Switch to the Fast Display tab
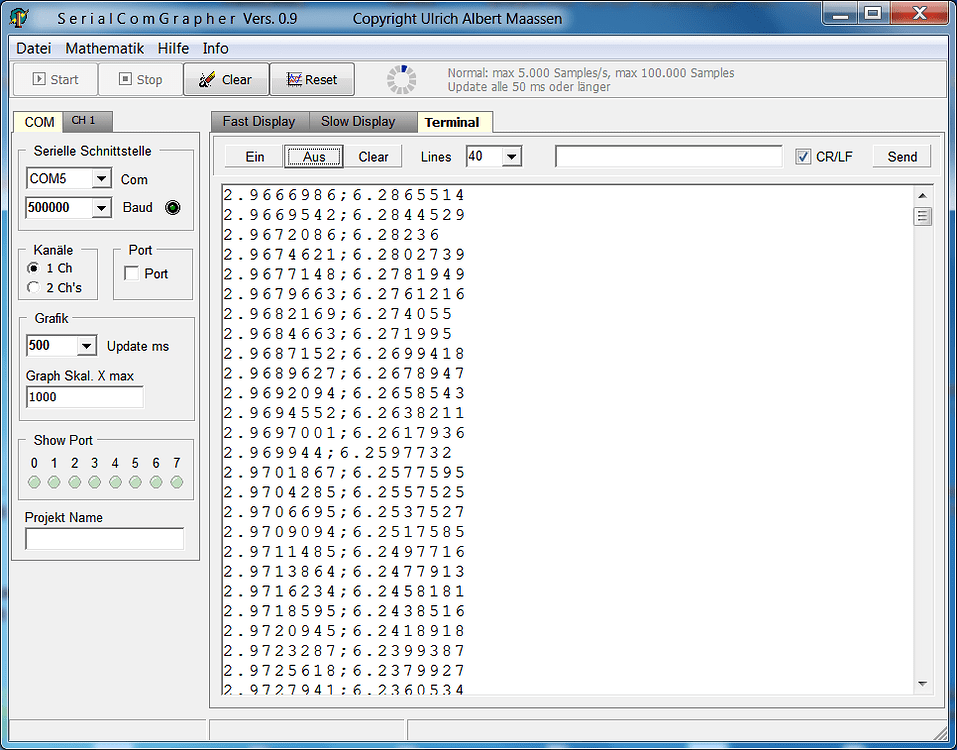 click(x=258, y=121)
